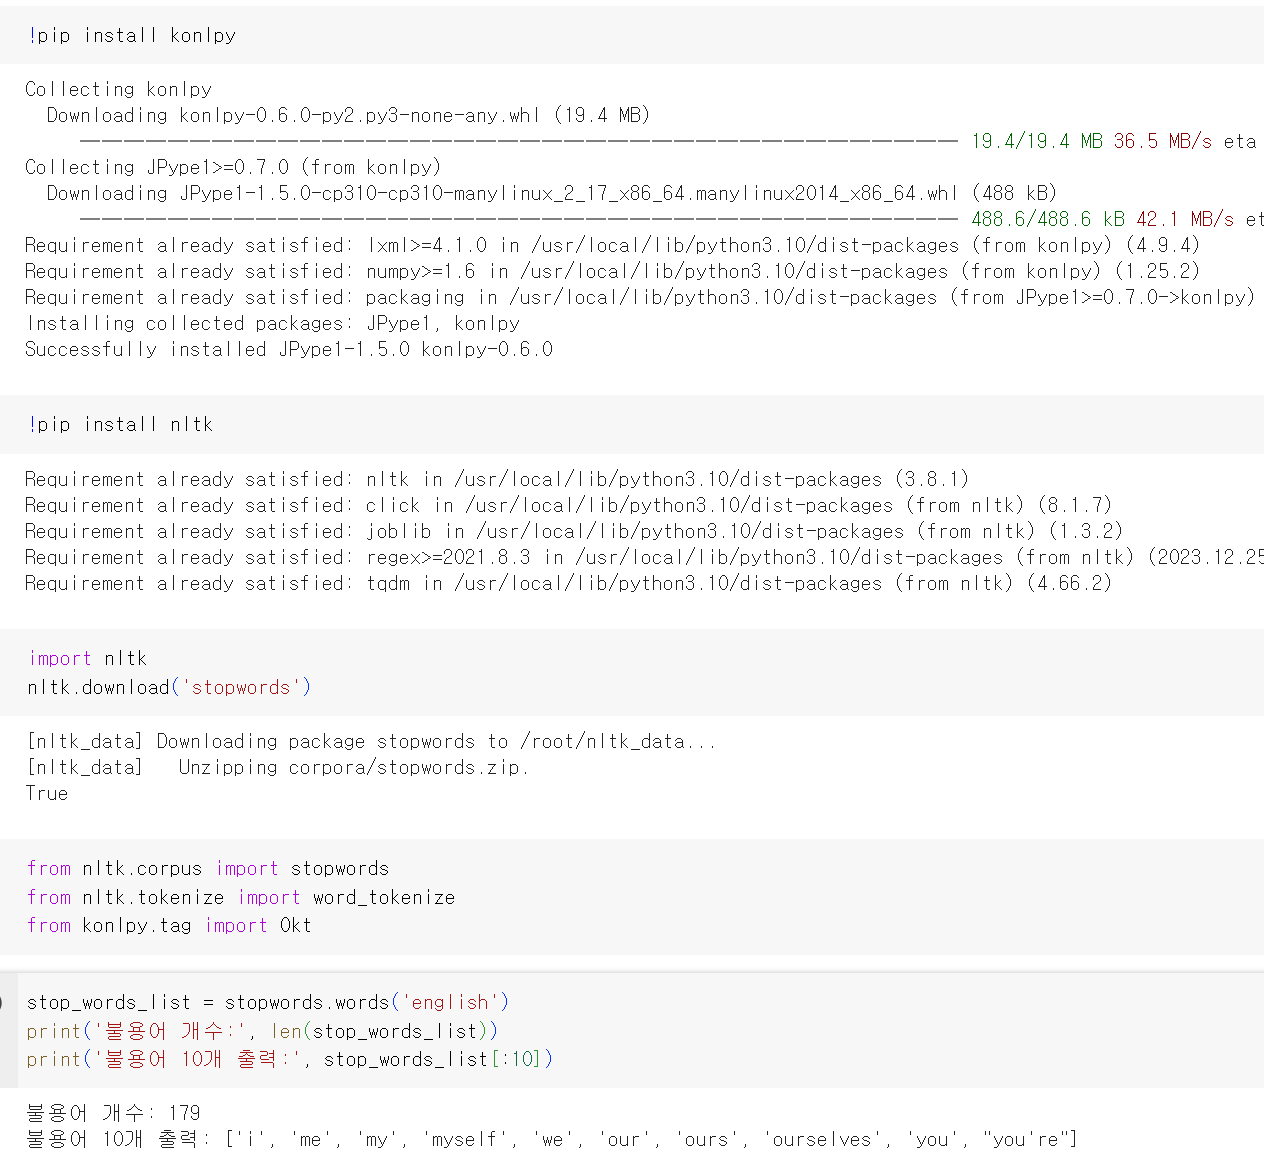Click the JPype1 download progress bar
1264x1156 pixels.
(519, 219)
